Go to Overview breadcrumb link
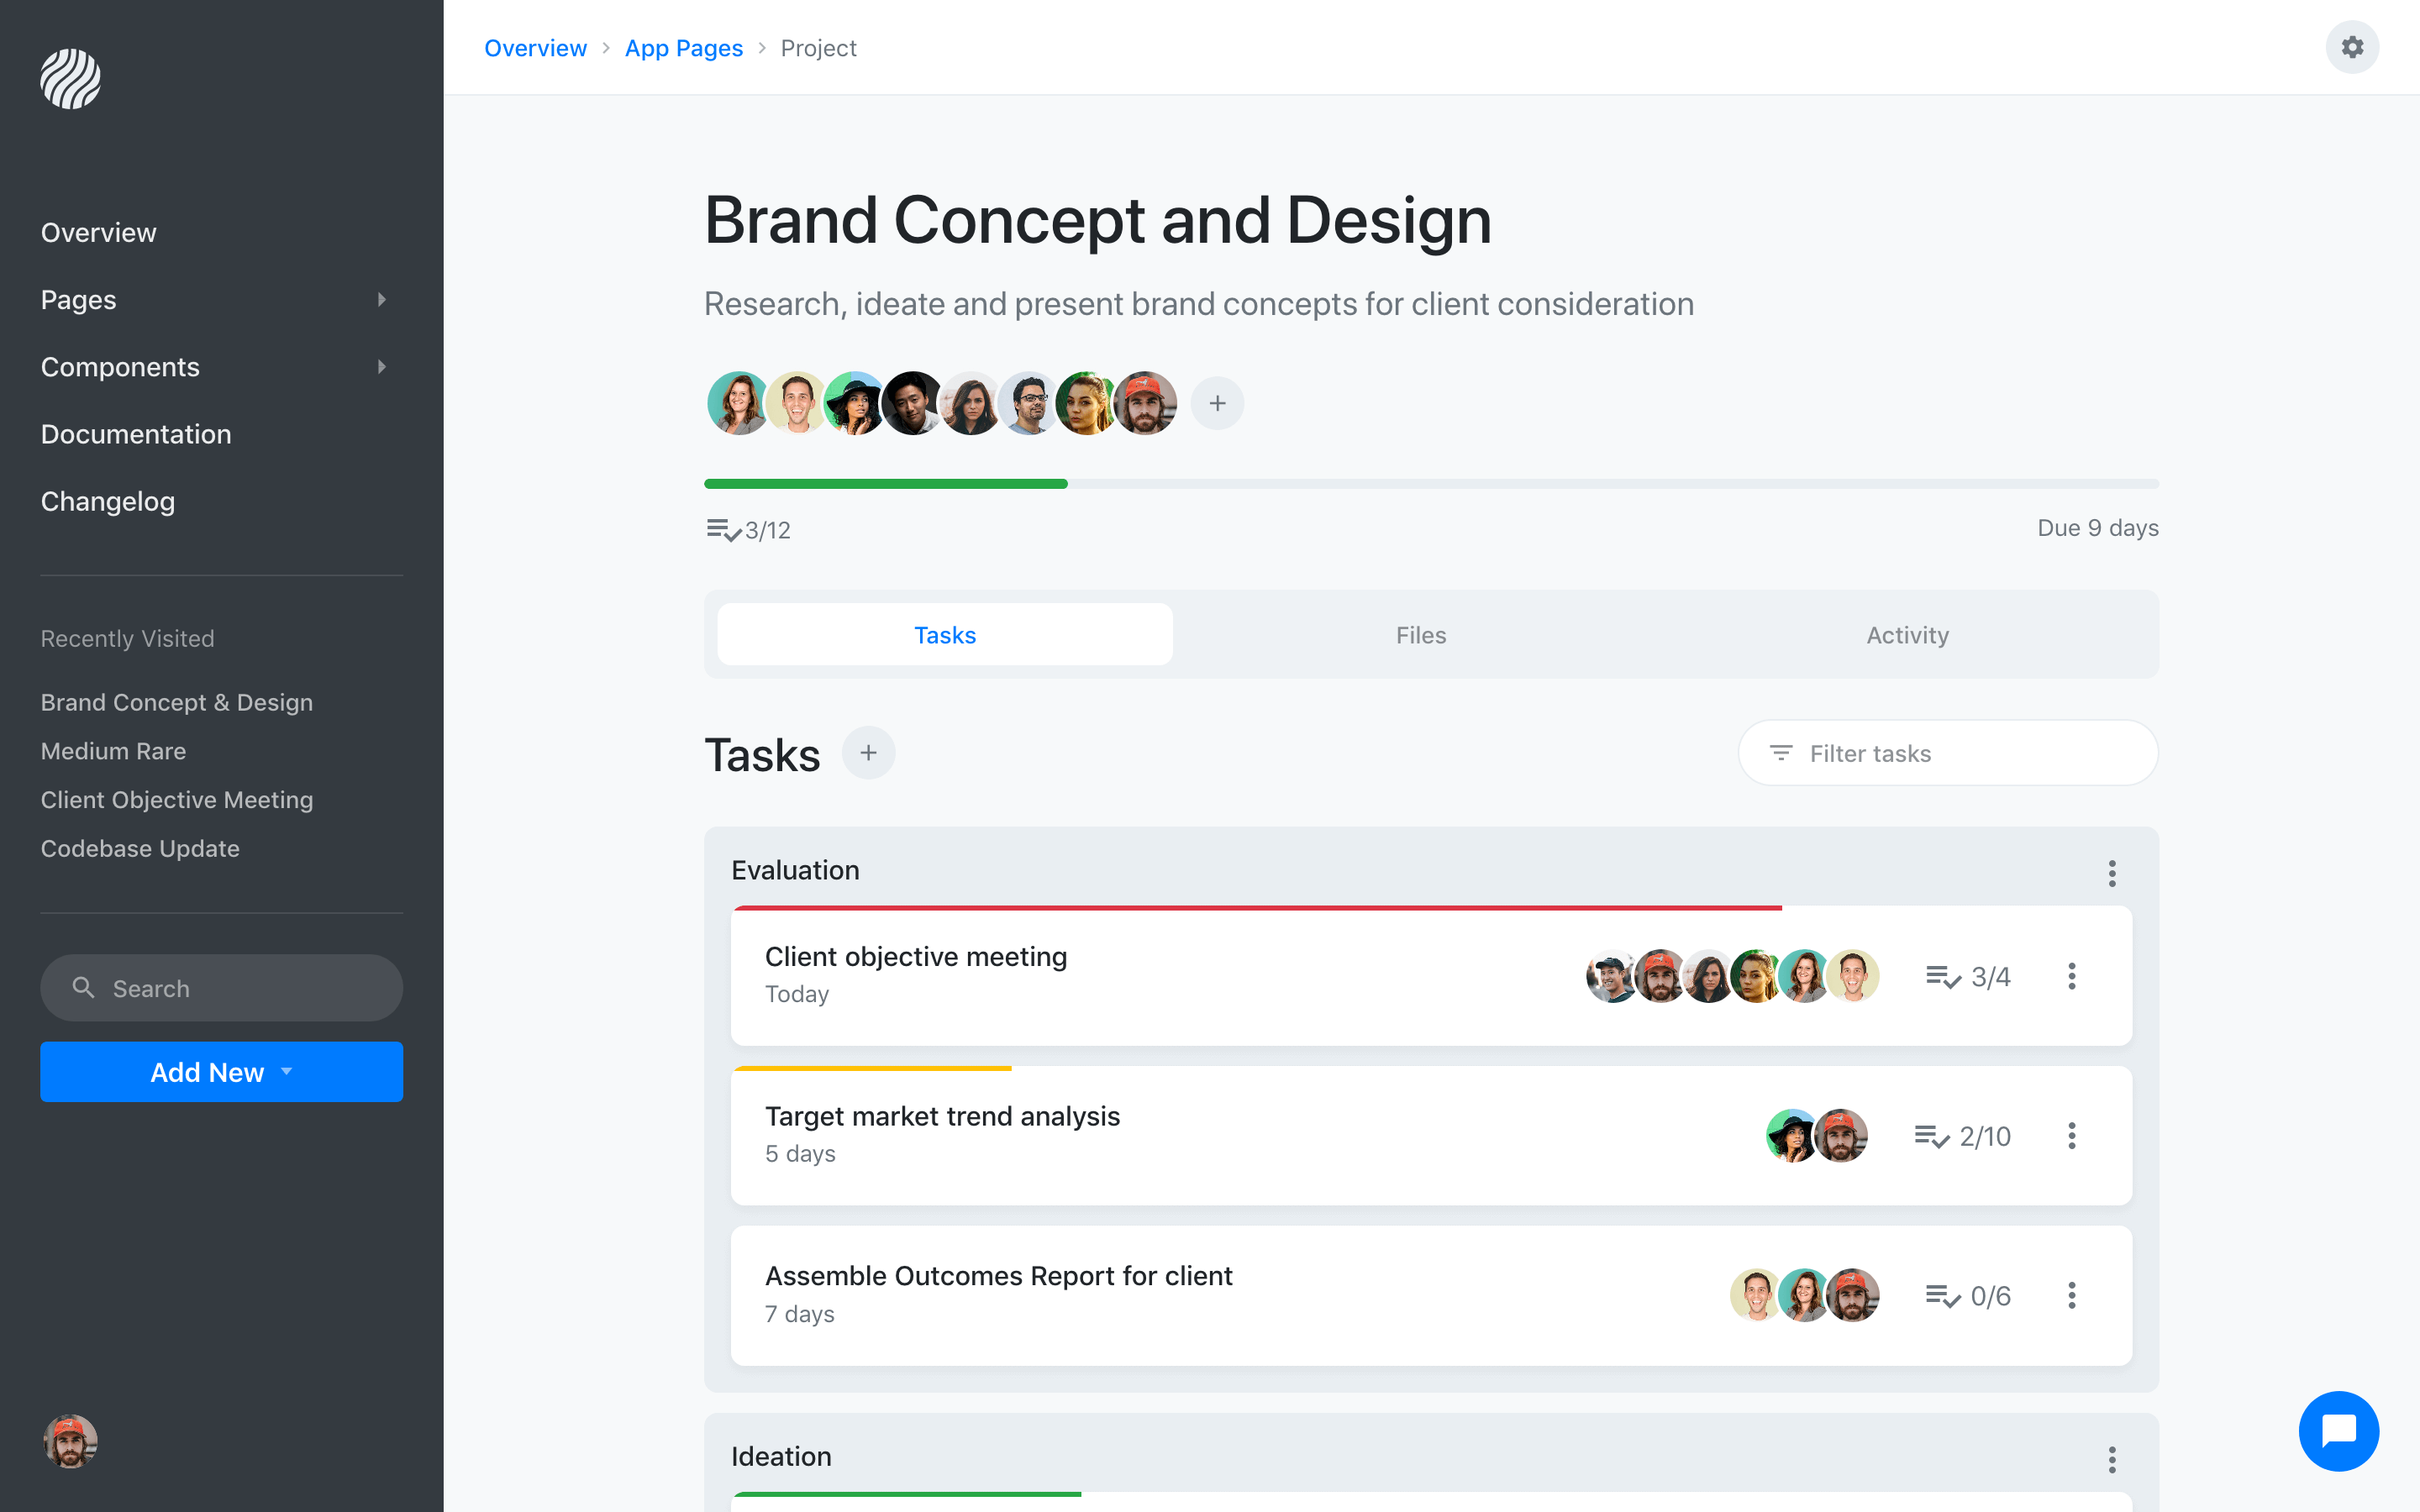The width and height of the screenshot is (2420, 1512). (535, 48)
